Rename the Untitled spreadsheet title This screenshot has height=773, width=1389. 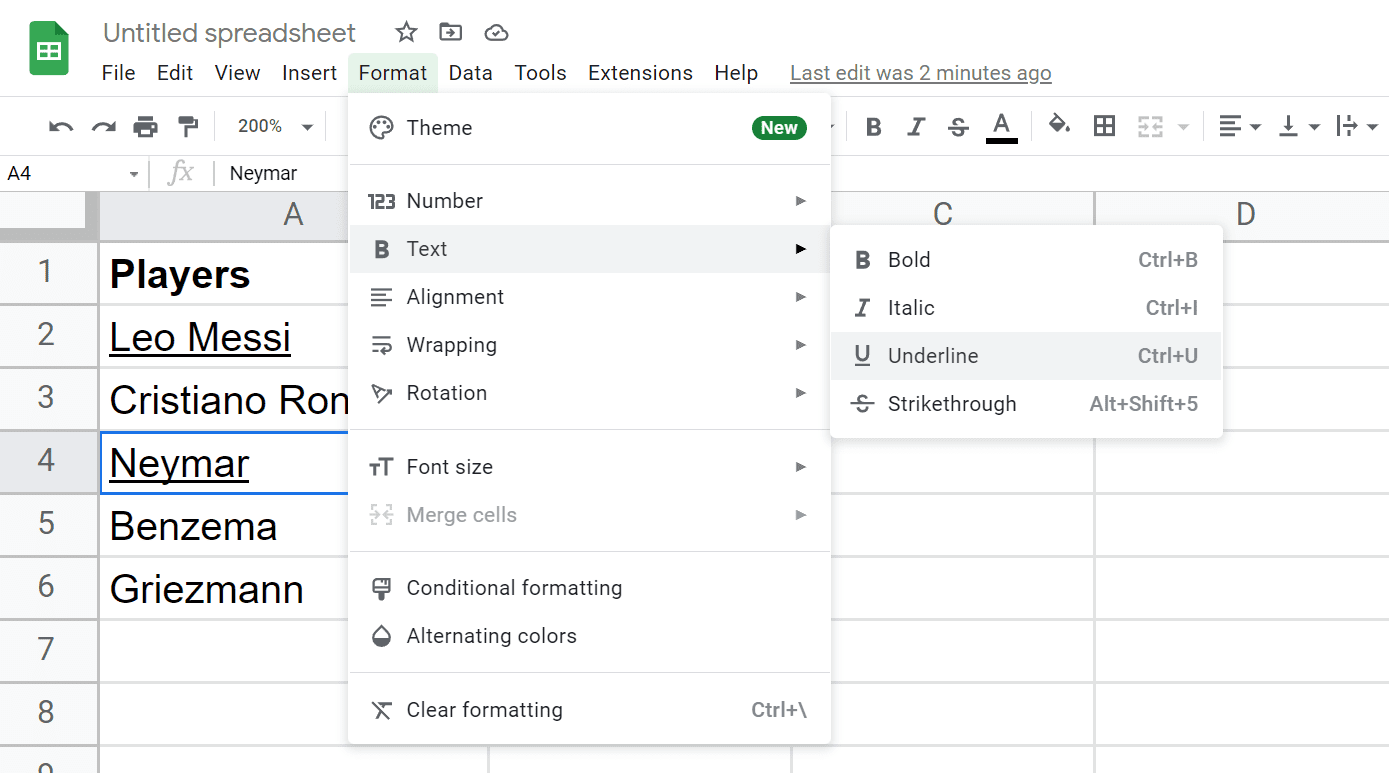[x=230, y=33]
